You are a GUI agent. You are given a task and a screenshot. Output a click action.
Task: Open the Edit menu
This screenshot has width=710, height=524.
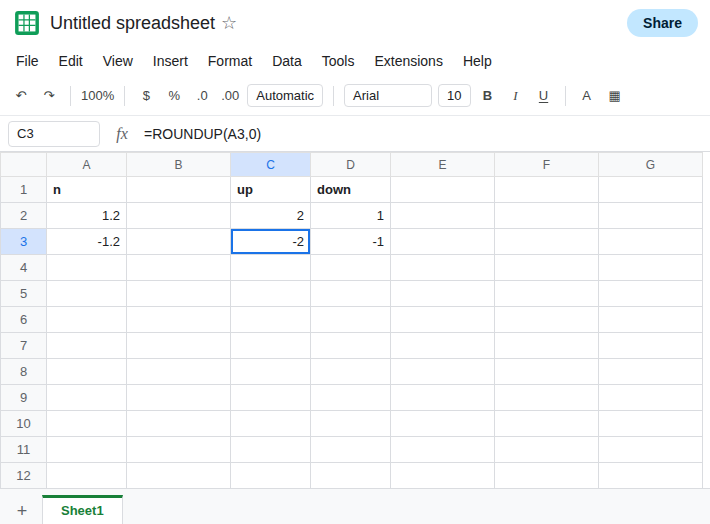tap(71, 61)
